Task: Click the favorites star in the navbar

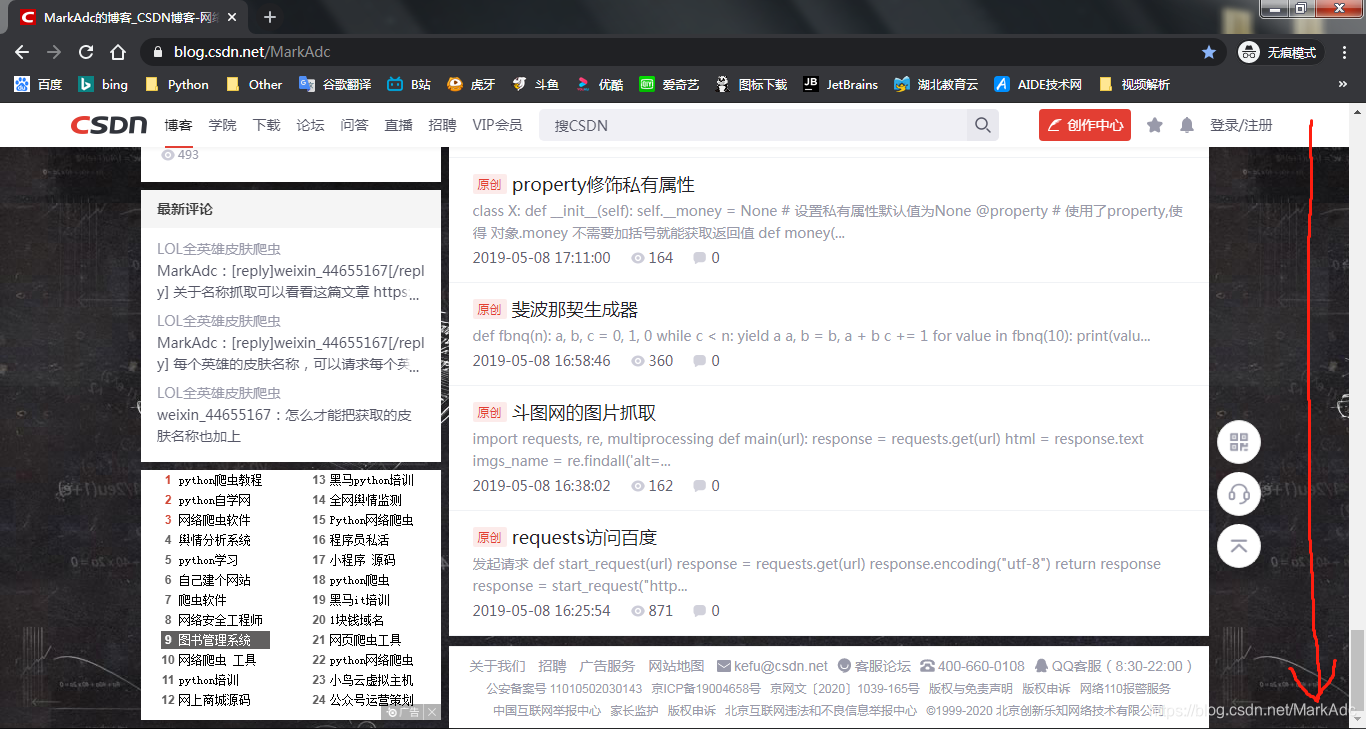Action: [1155, 124]
